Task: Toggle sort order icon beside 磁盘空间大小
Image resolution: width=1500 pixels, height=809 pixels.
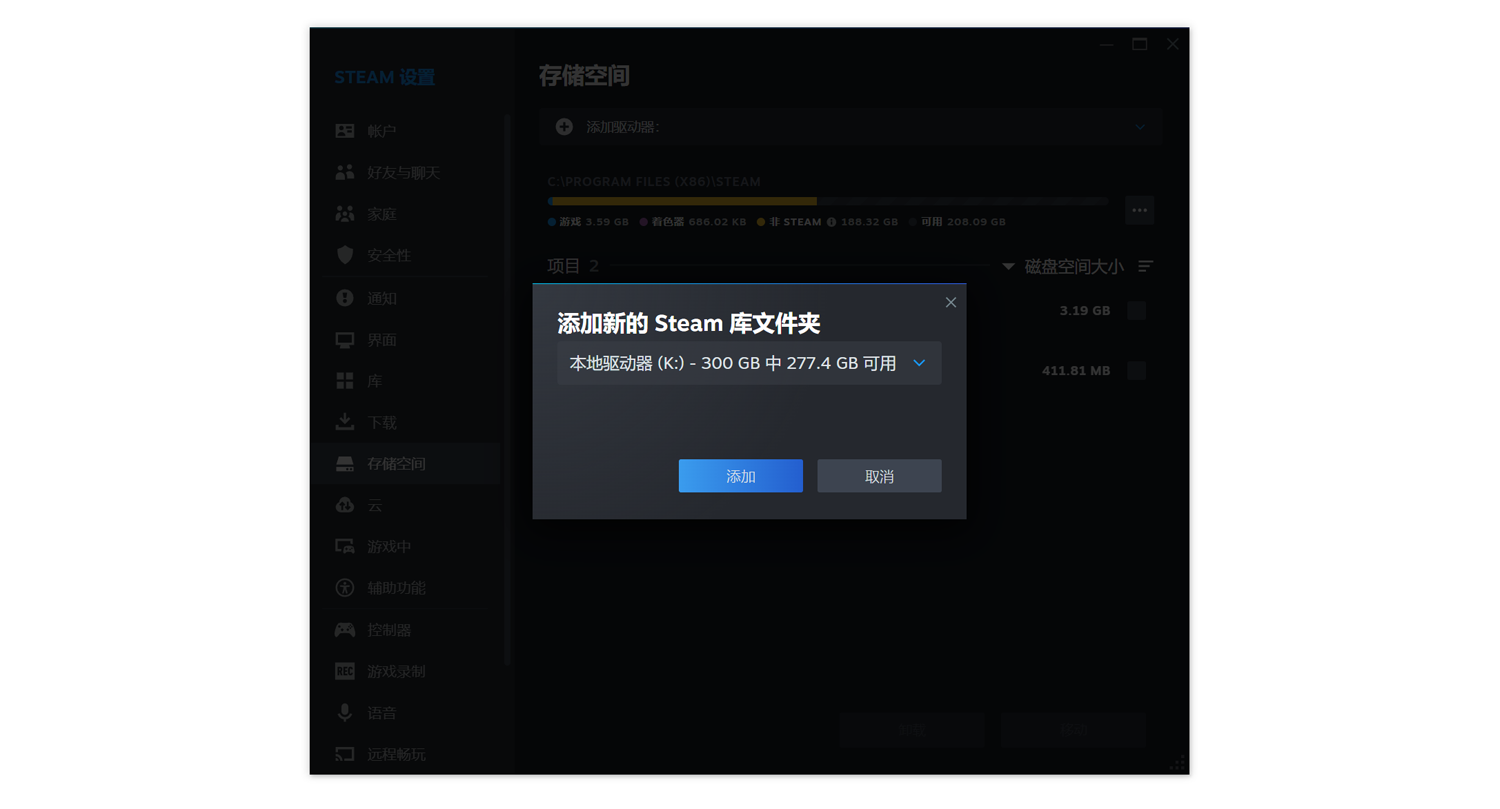Action: [x=1146, y=266]
